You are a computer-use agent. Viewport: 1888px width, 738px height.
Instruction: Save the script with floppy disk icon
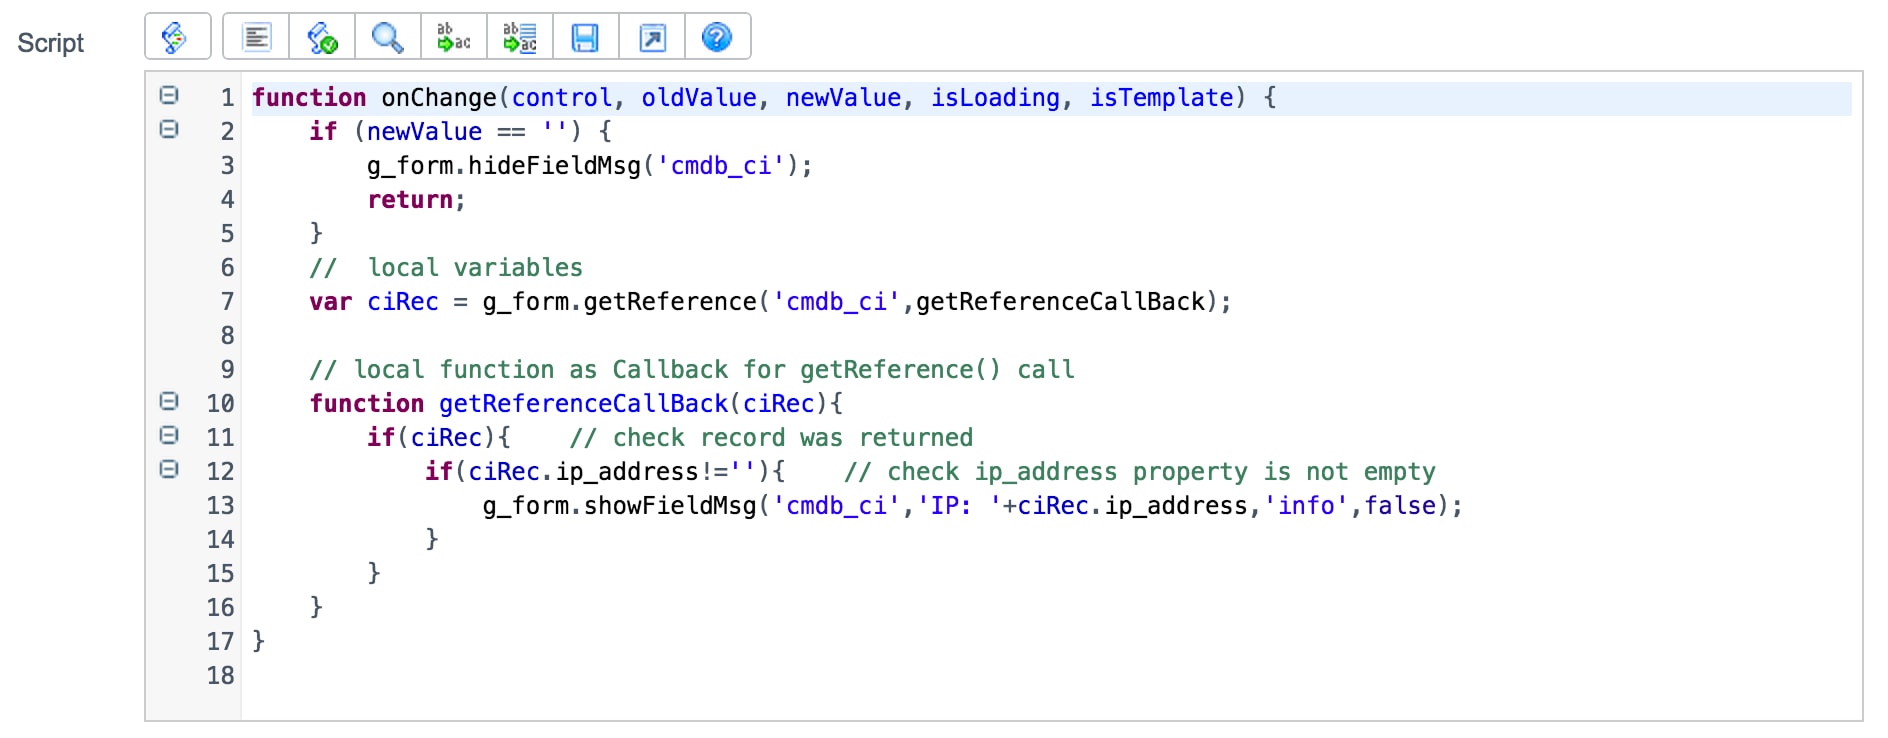click(585, 37)
